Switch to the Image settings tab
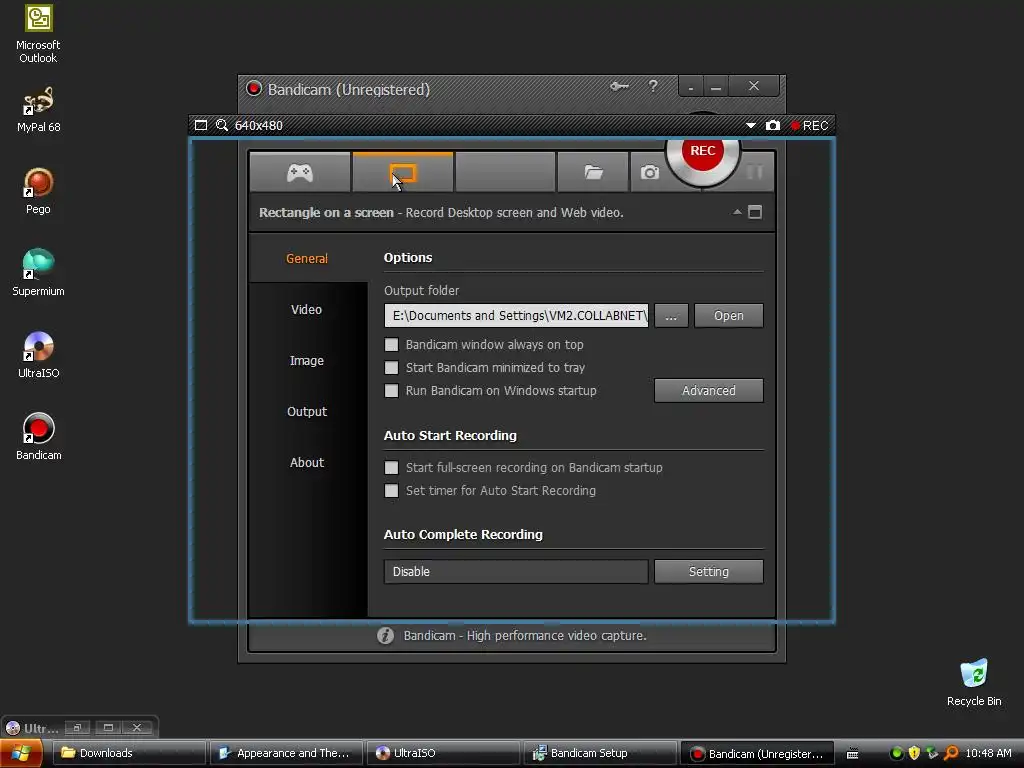This screenshot has width=1024, height=768. click(307, 360)
